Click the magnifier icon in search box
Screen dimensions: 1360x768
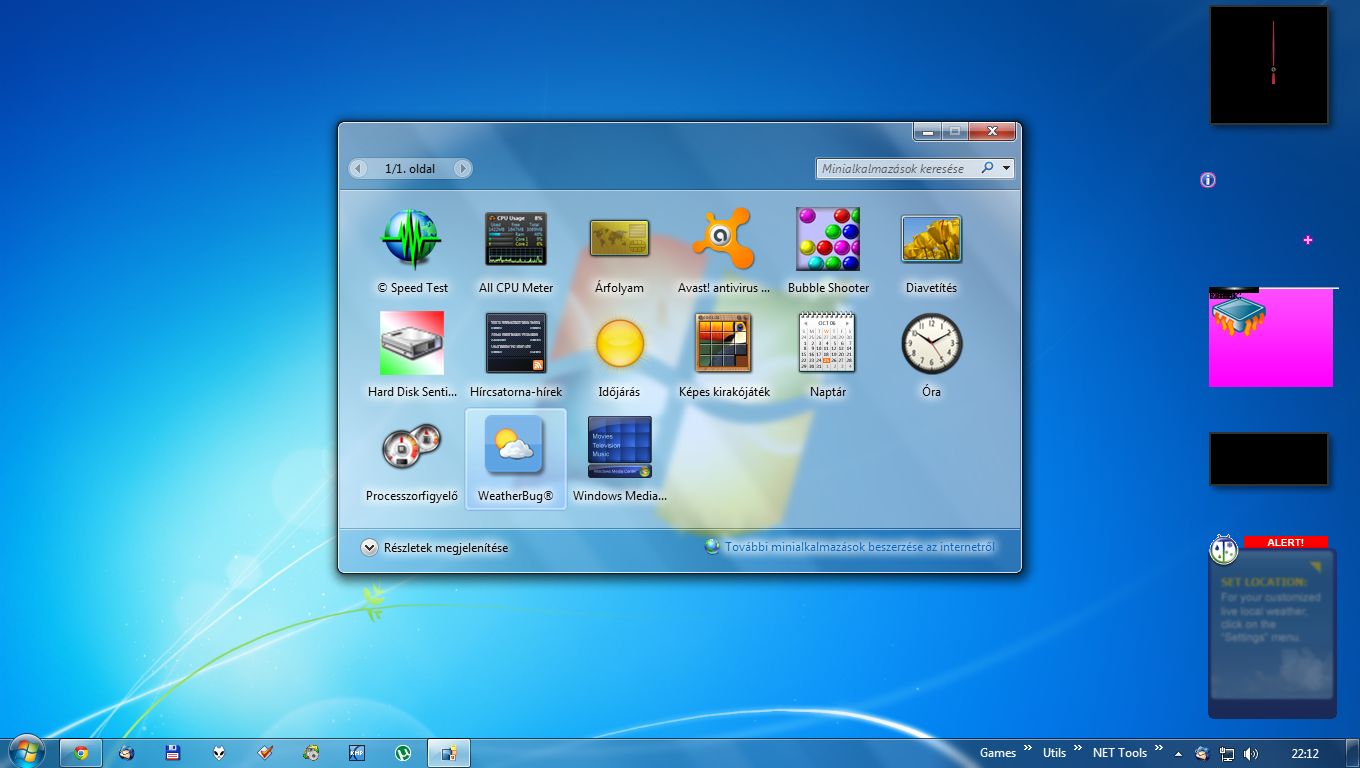click(x=987, y=168)
